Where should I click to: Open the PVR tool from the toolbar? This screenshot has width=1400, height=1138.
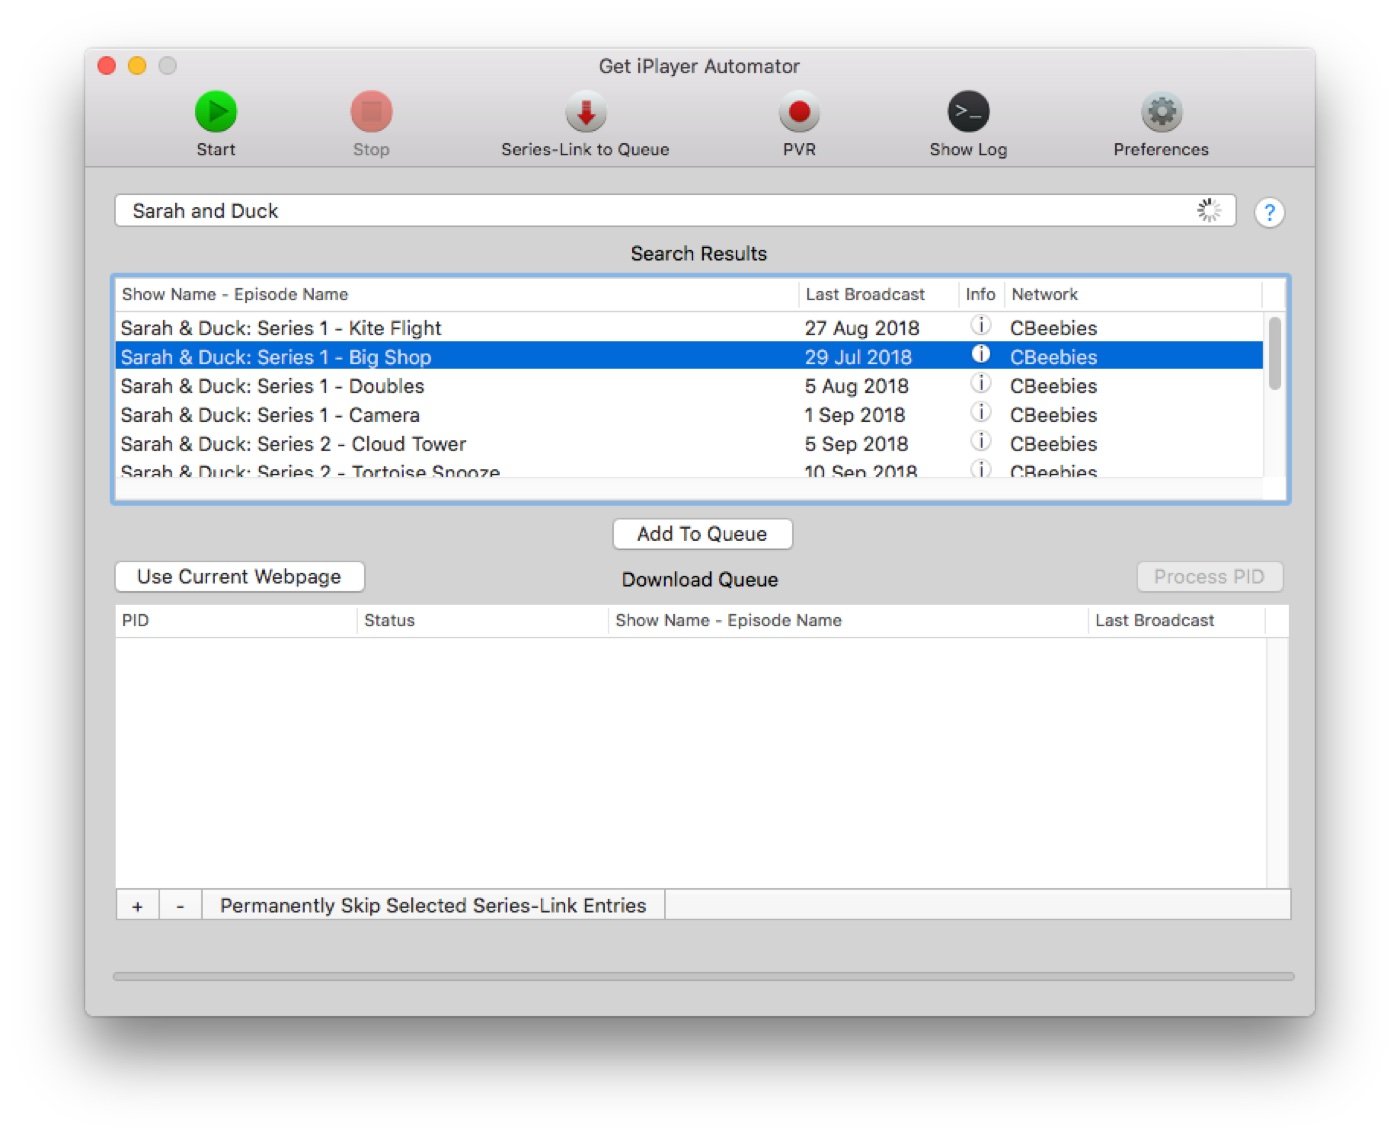[798, 111]
